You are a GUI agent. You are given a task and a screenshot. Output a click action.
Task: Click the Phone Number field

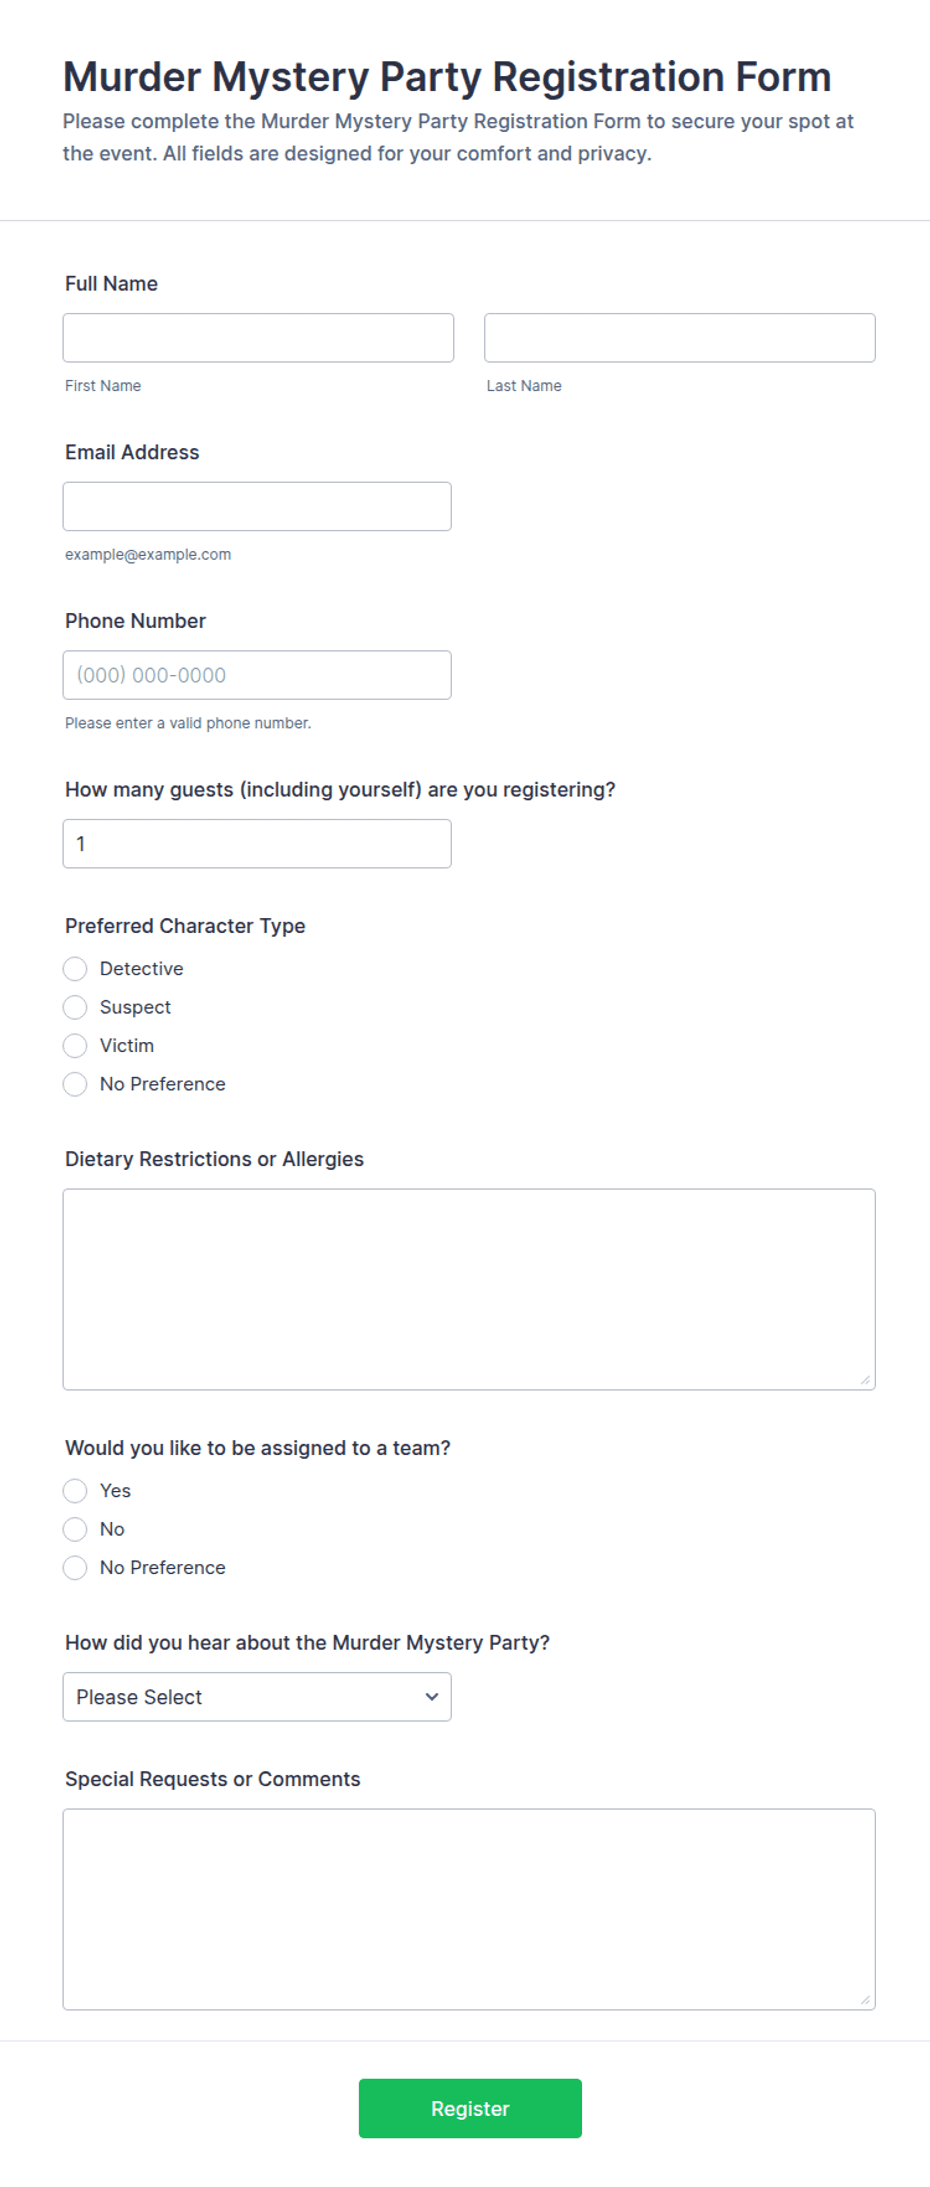click(x=257, y=675)
